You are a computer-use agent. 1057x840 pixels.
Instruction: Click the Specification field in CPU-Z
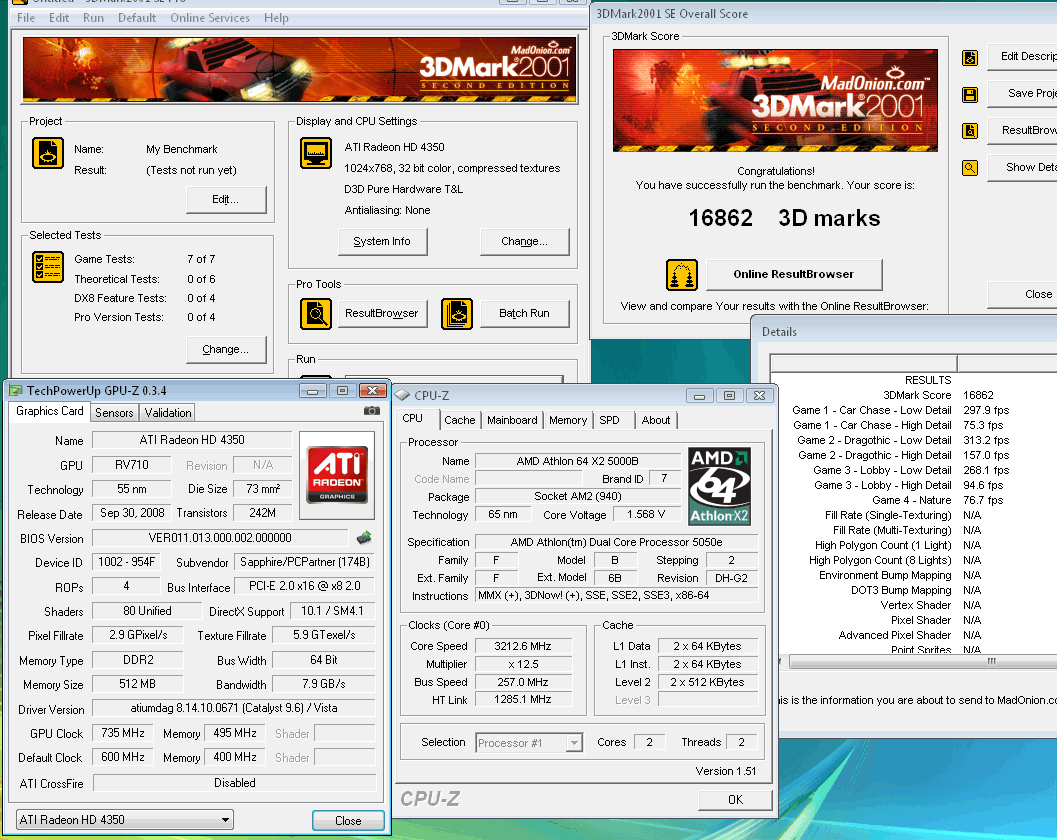tap(616, 542)
